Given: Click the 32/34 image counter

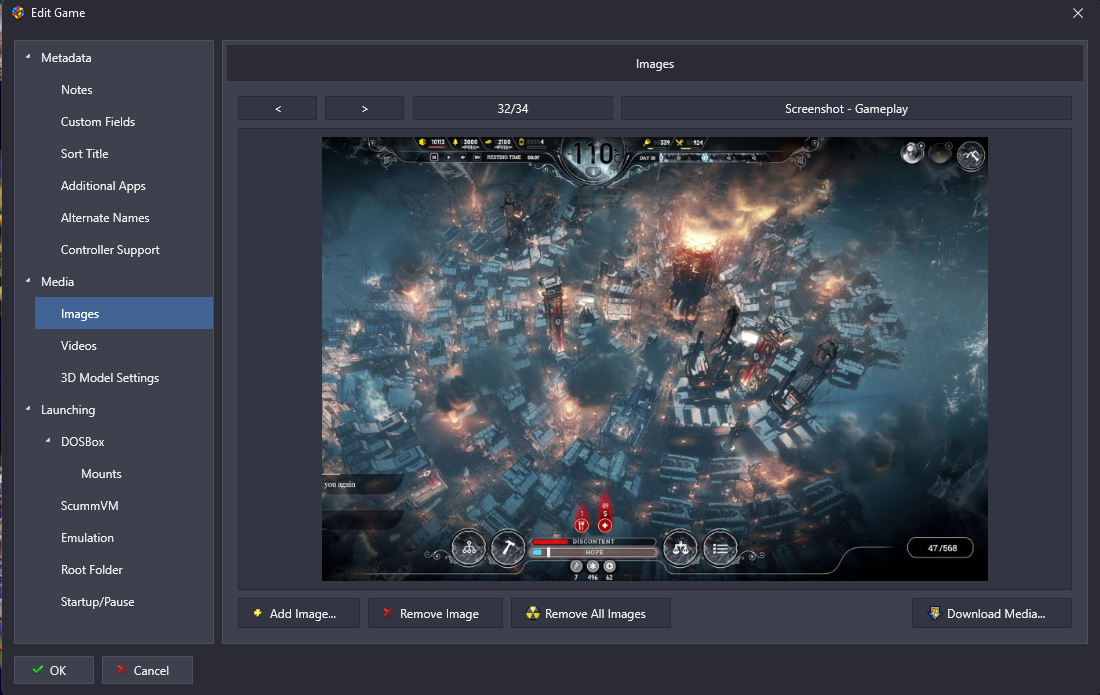Looking at the screenshot, I should pyautogui.click(x=513, y=109).
